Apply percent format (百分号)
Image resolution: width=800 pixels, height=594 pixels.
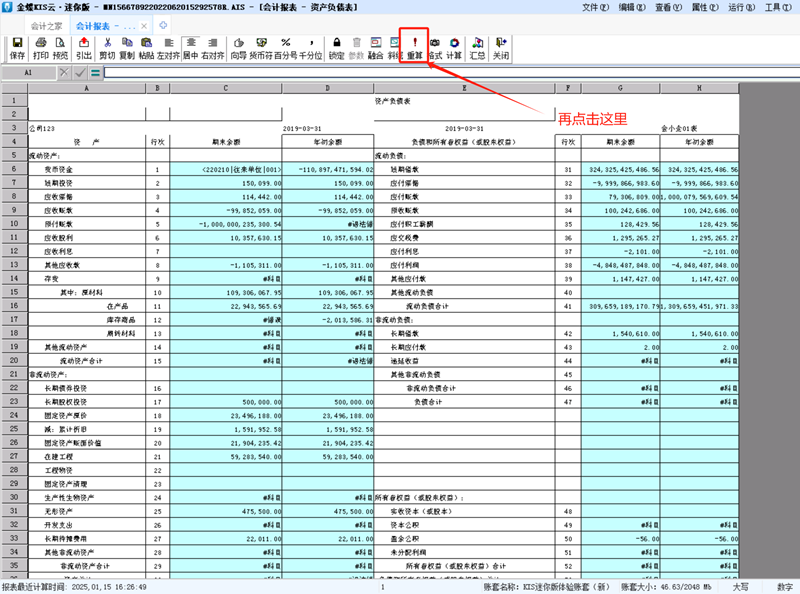287,49
